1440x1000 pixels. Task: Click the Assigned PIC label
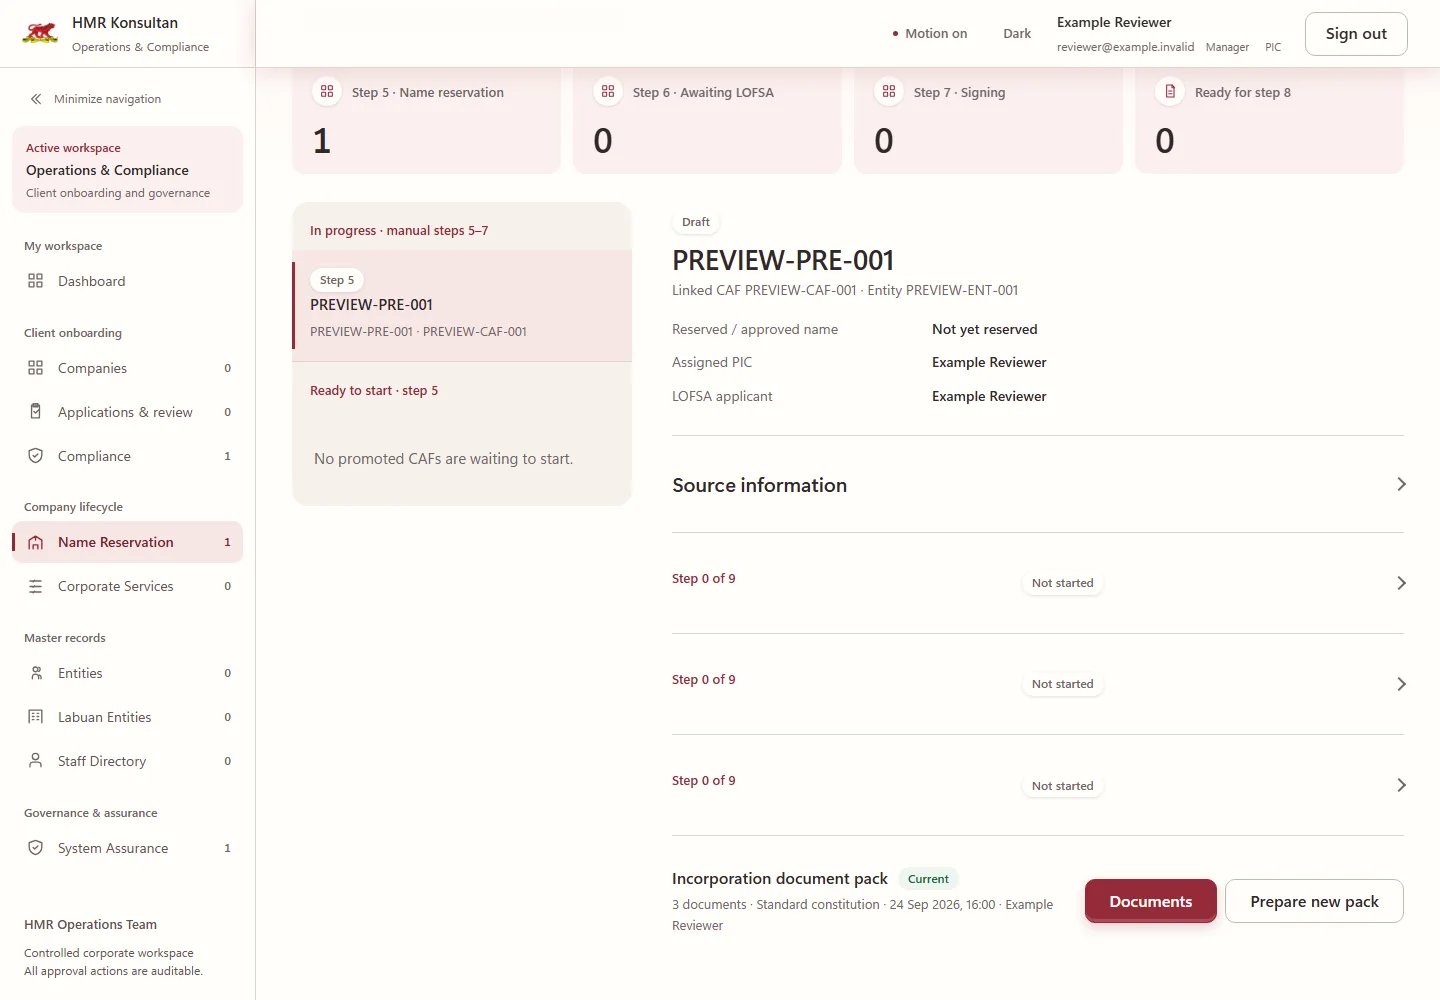click(x=712, y=362)
